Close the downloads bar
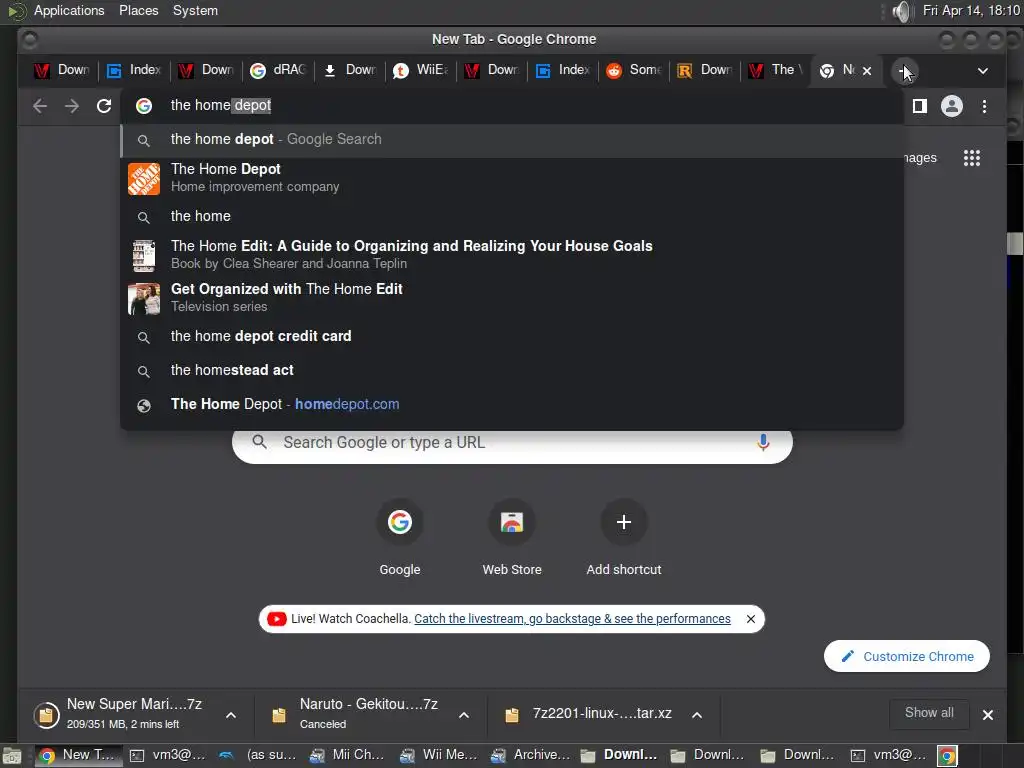Screen dimensions: 1024x768 [x=988, y=715]
